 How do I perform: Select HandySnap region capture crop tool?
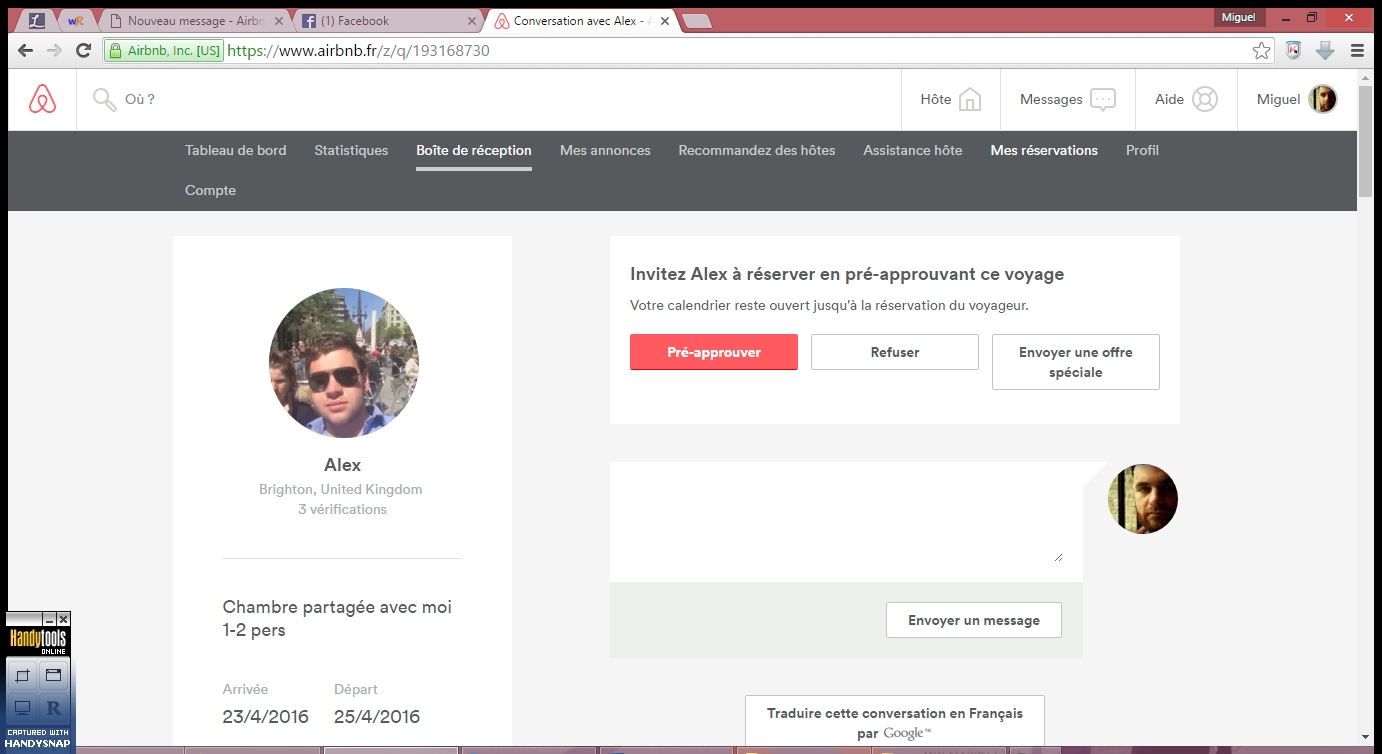(23, 676)
